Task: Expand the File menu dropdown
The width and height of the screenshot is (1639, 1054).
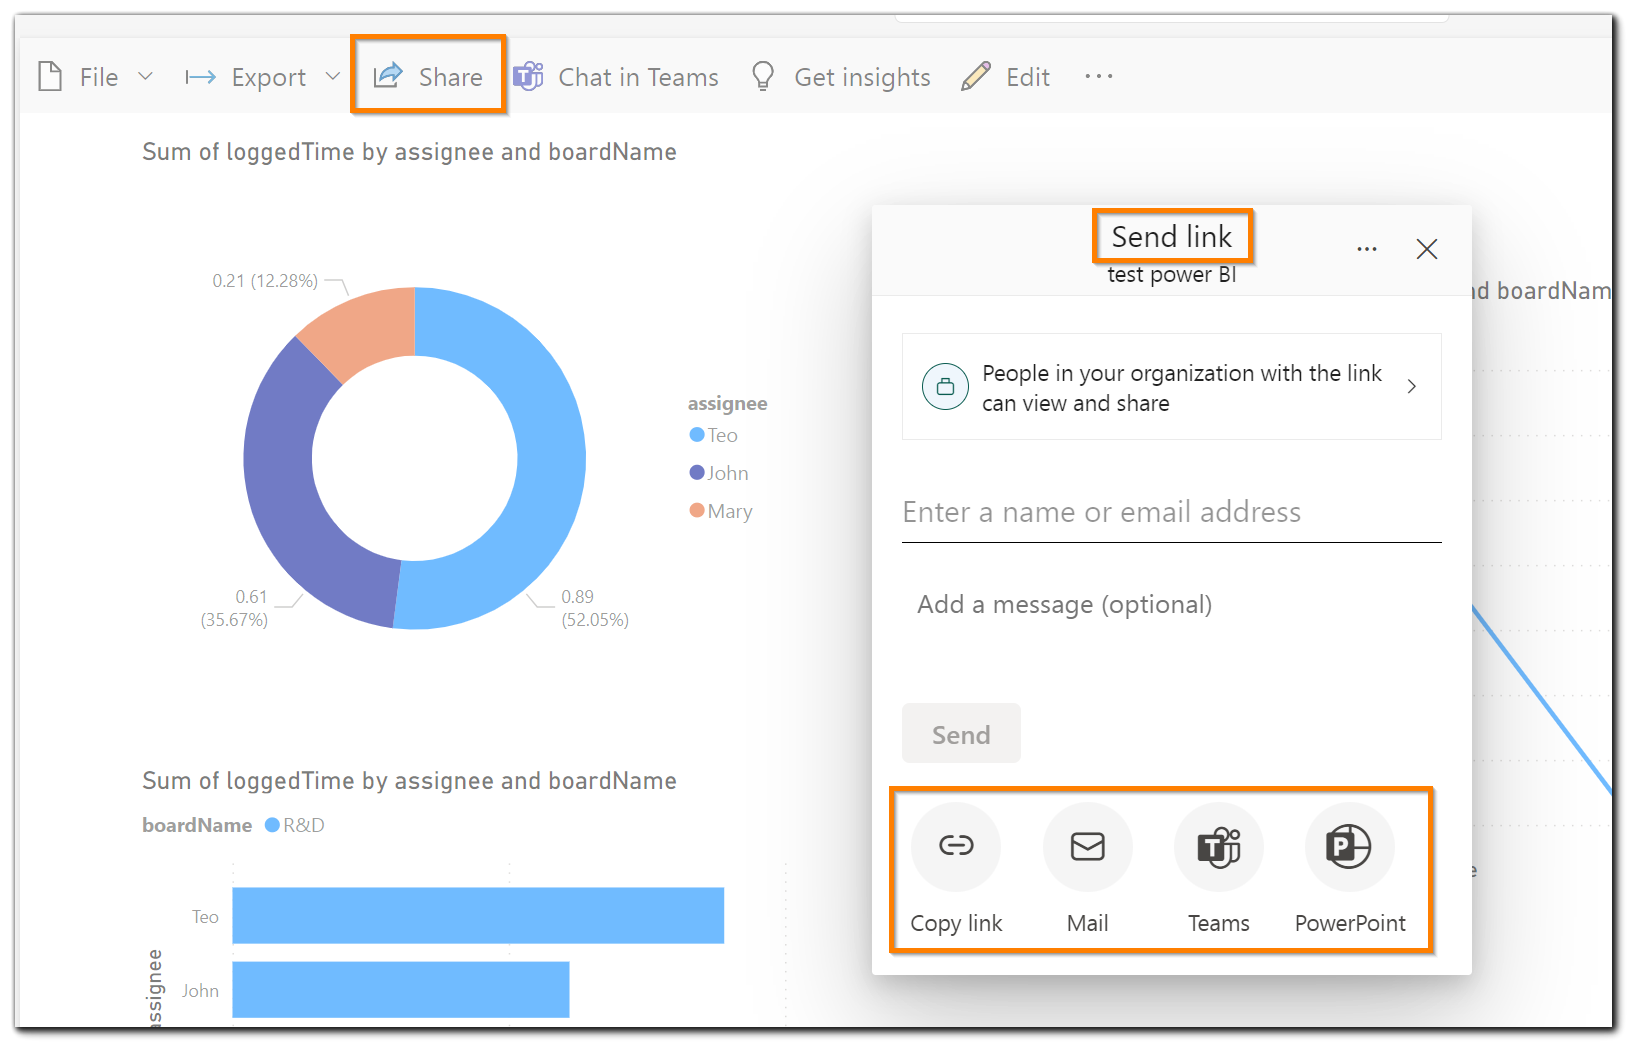Action: coord(145,77)
